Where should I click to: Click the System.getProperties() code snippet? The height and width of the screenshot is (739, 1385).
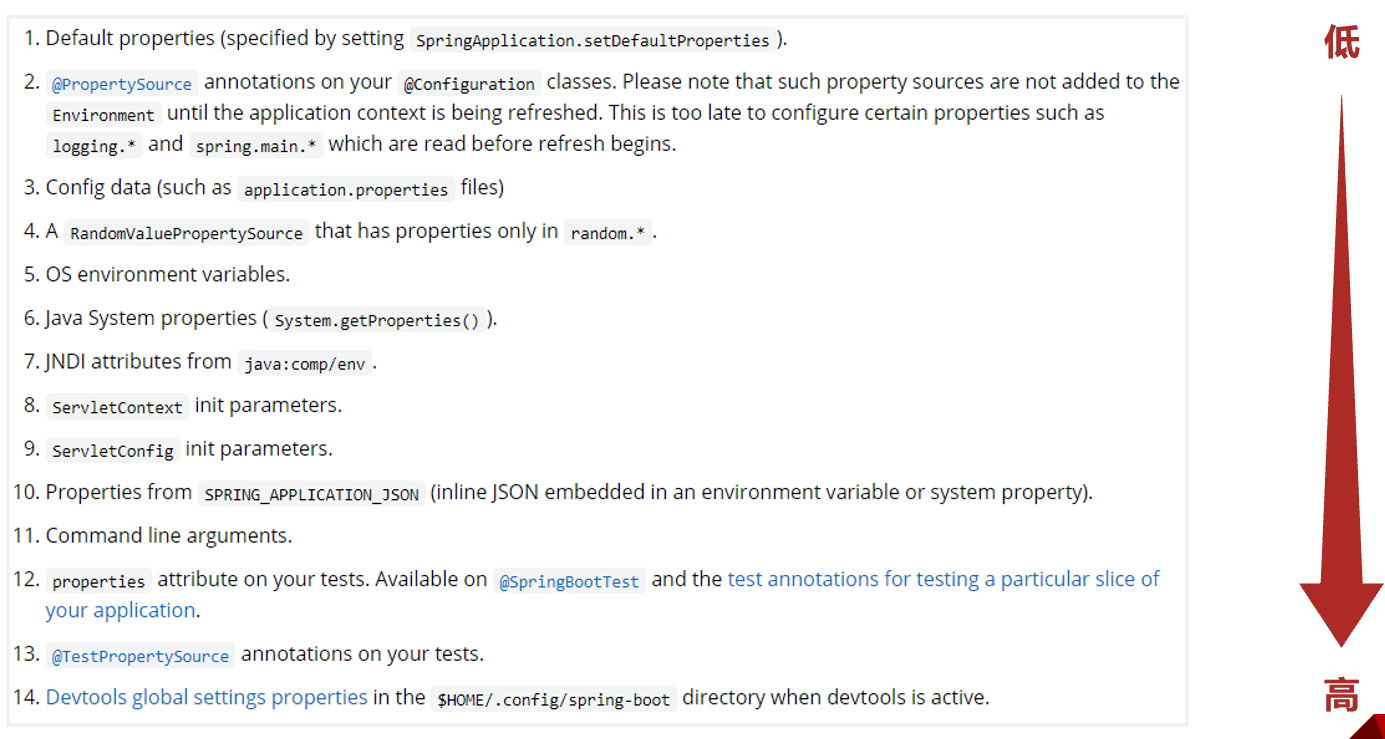(x=377, y=321)
